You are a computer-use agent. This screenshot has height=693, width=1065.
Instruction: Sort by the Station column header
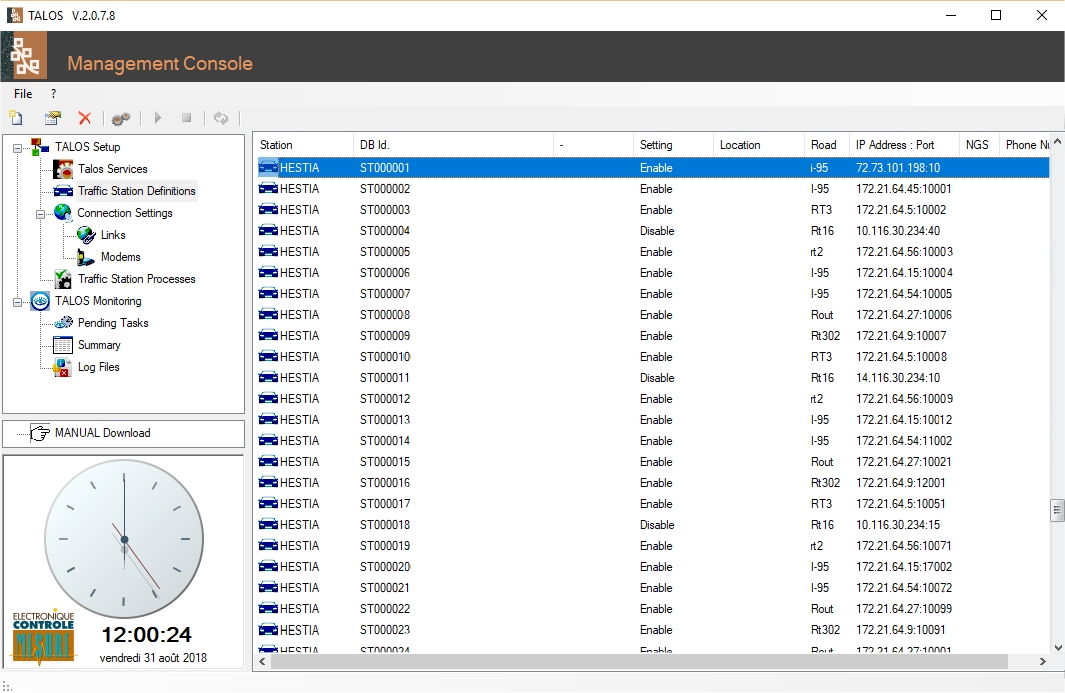pos(304,145)
